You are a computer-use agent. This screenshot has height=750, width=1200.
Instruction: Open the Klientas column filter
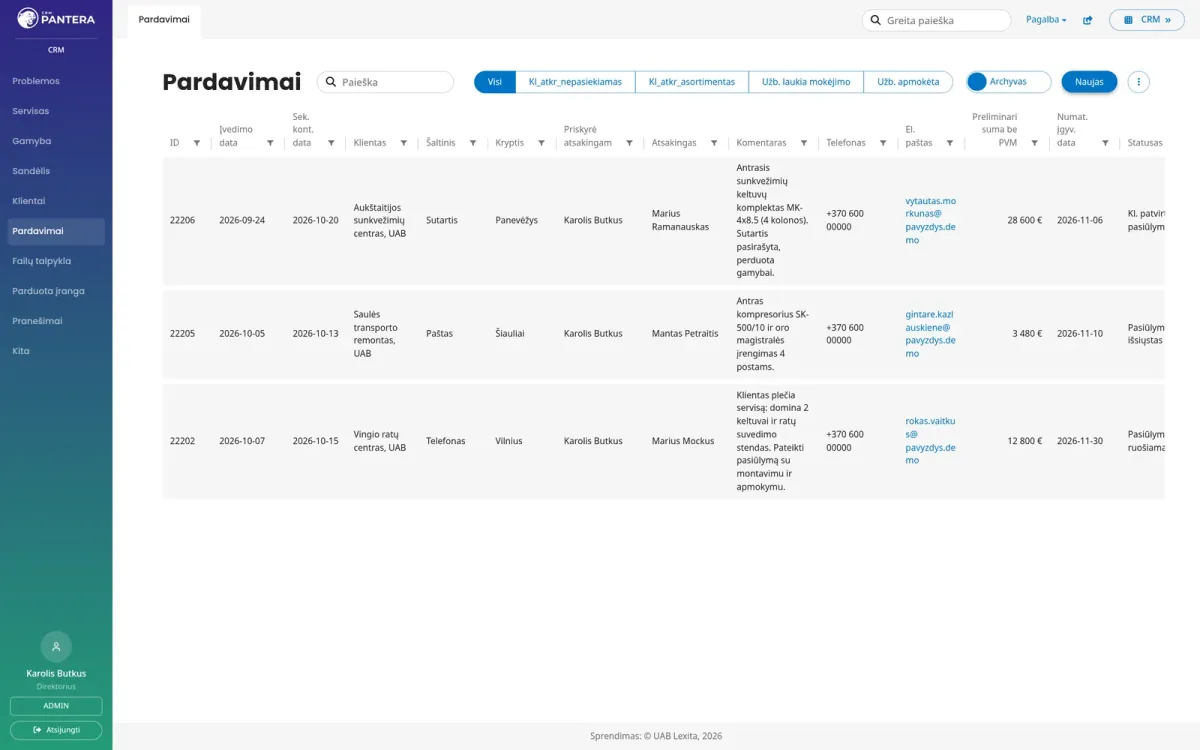point(404,143)
